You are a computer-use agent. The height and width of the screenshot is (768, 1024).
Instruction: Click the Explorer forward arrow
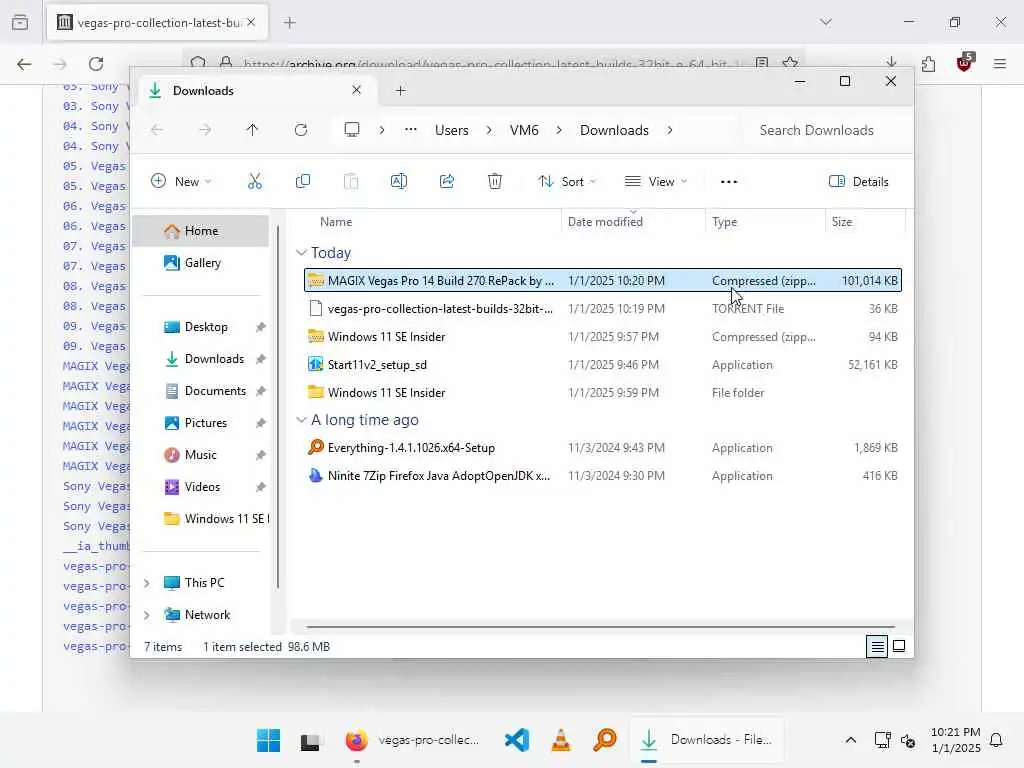click(x=205, y=130)
